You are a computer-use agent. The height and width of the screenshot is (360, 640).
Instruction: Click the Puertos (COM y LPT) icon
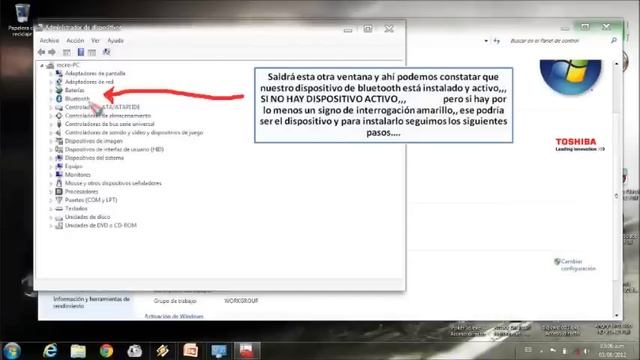pos(59,200)
